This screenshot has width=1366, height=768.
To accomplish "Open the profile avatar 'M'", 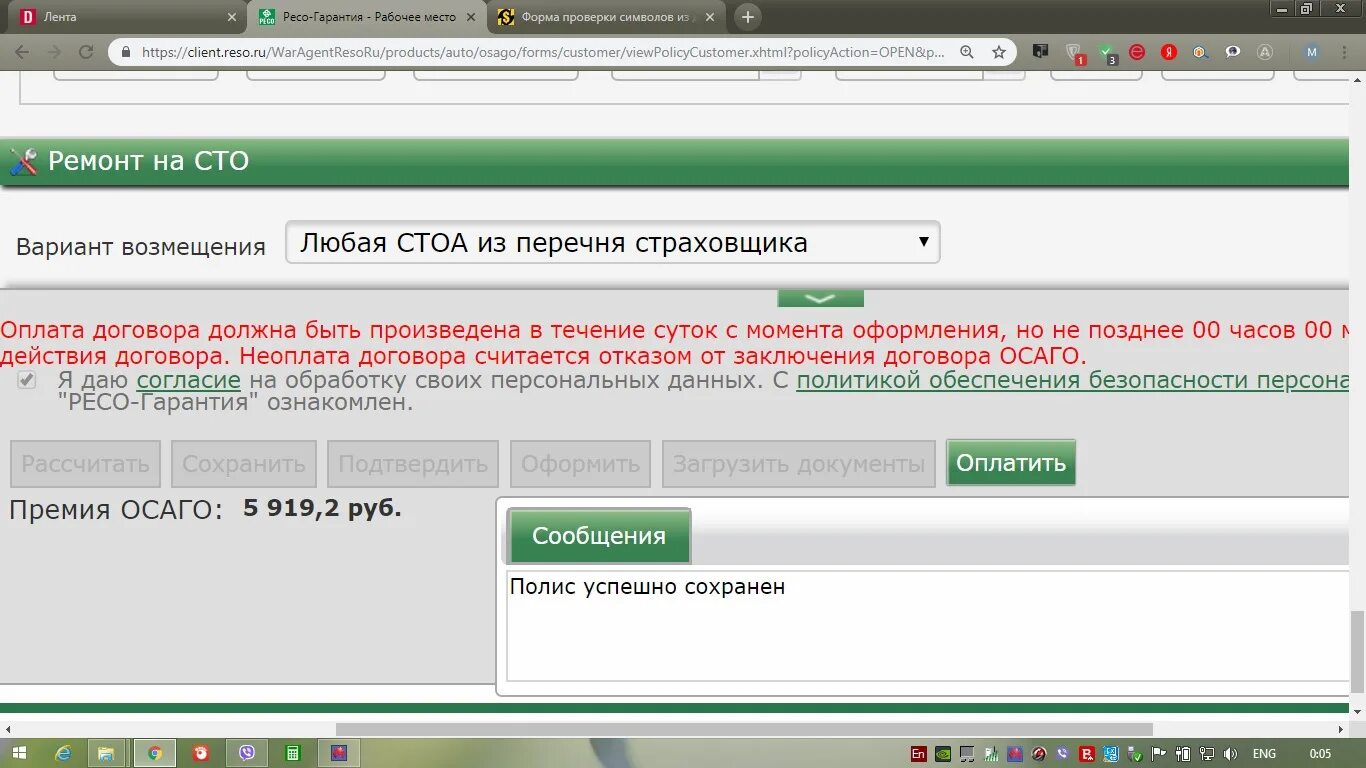I will [1312, 52].
